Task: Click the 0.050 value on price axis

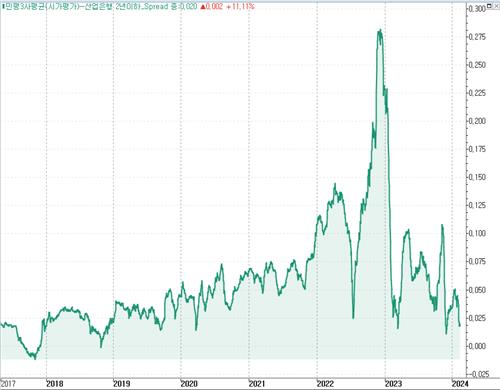Action: point(477,290)
